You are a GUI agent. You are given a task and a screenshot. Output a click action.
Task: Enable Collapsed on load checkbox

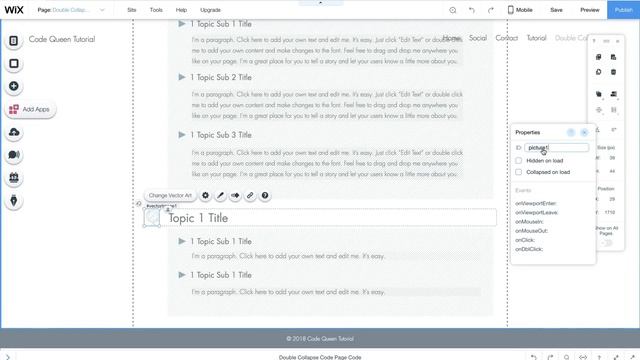click(x=518, y=172)
